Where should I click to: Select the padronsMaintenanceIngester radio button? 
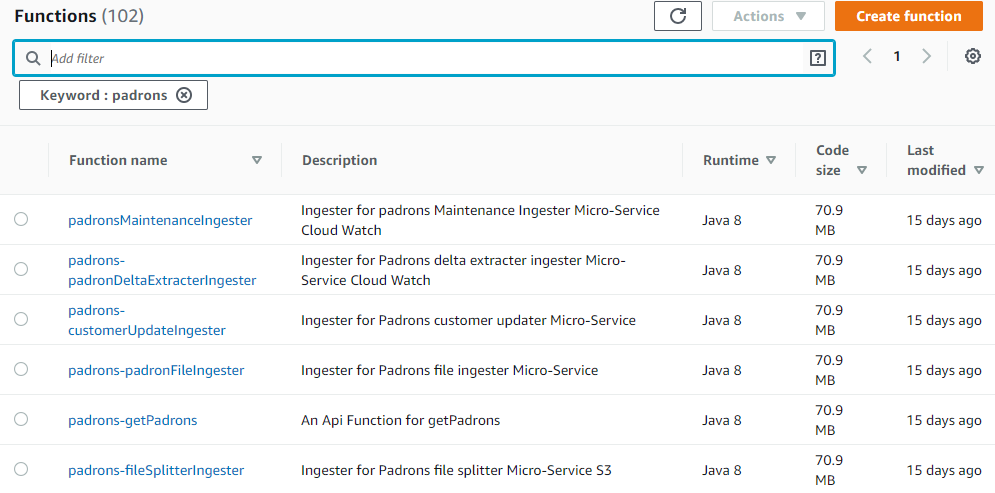pyautogui.click(x=21, y=219)
